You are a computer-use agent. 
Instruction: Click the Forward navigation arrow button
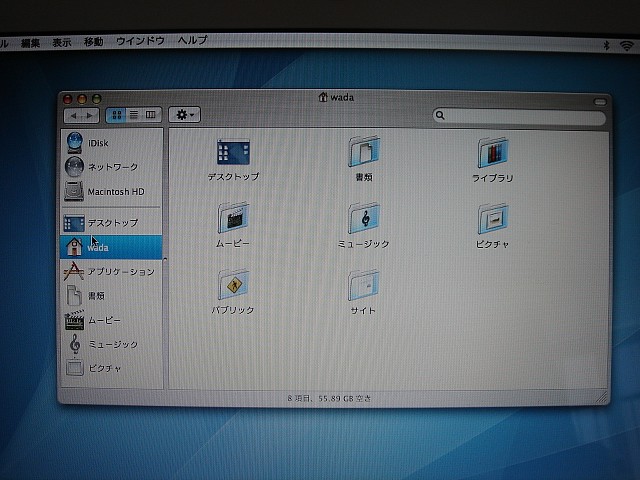[x=91, y=116]
